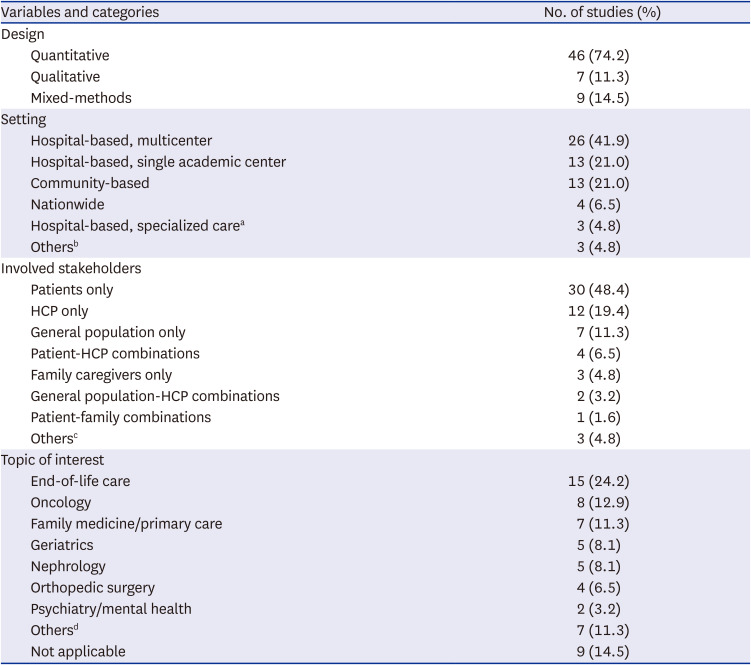Select the 'Patients only' row label
Viewport: 751px width, 665px height.
pyautogui.click(x=72, y=290)
